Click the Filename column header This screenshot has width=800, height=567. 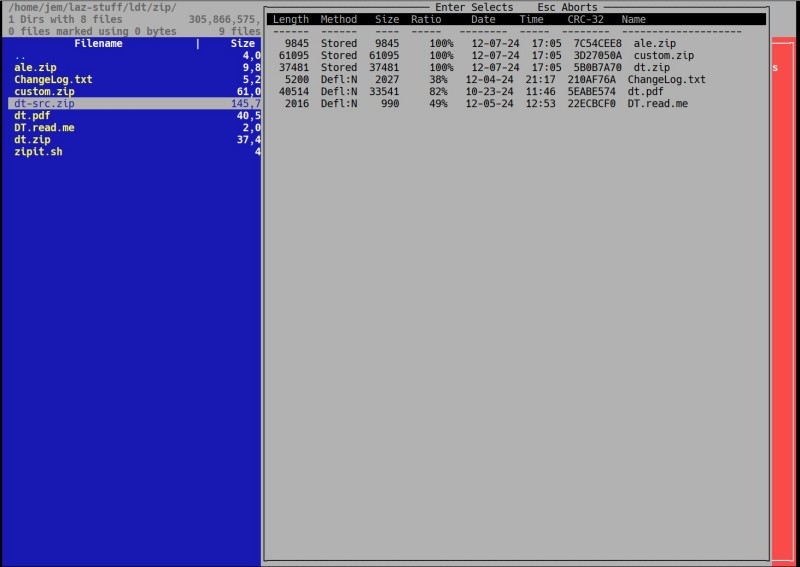[x=98, y=44]
